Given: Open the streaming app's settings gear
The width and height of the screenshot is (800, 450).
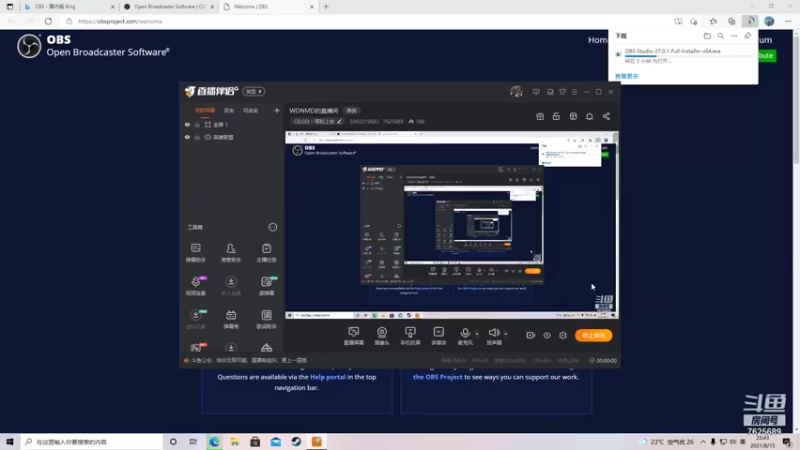Looking at the screenshot, I should (563, 335).
